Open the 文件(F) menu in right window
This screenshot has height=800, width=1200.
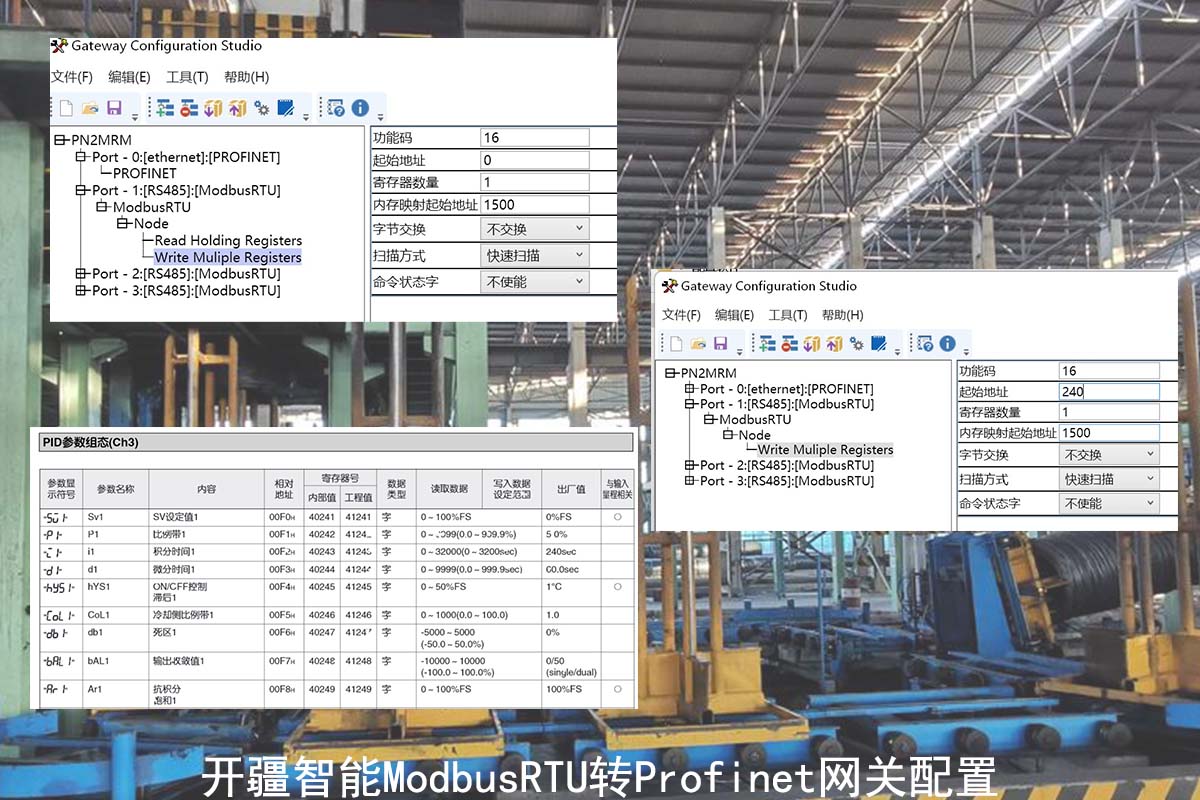click(681, 315)
